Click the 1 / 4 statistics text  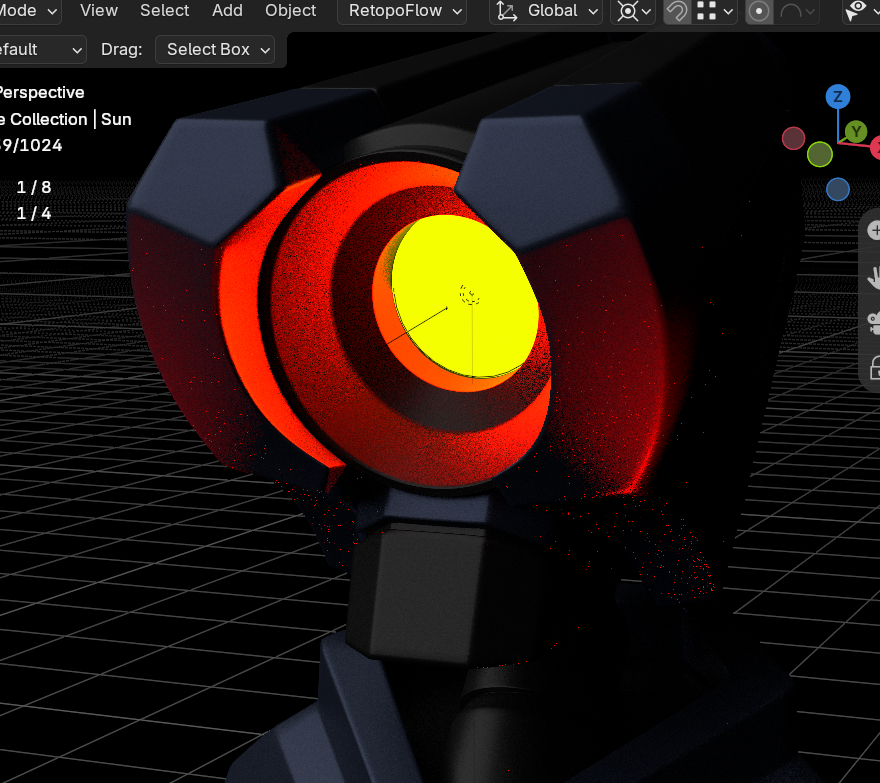coord(34,213)
